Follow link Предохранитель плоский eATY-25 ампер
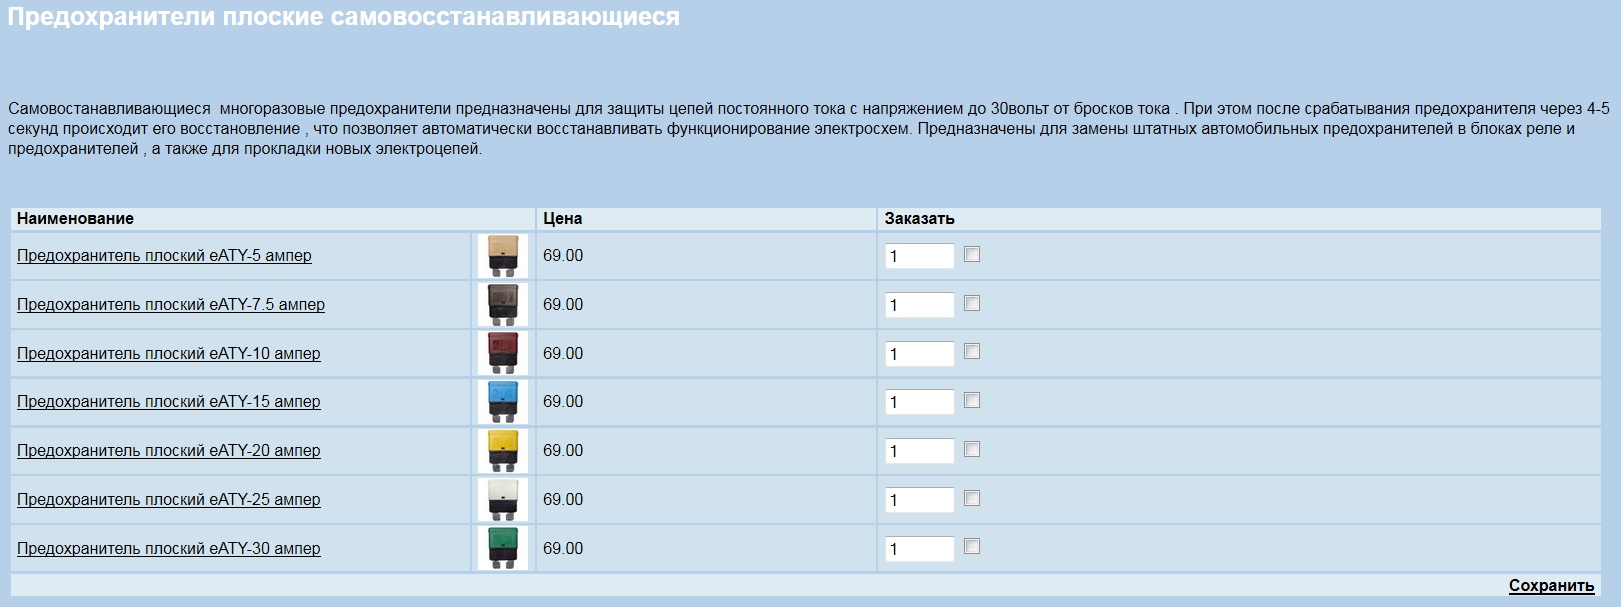 click(169, 500)
